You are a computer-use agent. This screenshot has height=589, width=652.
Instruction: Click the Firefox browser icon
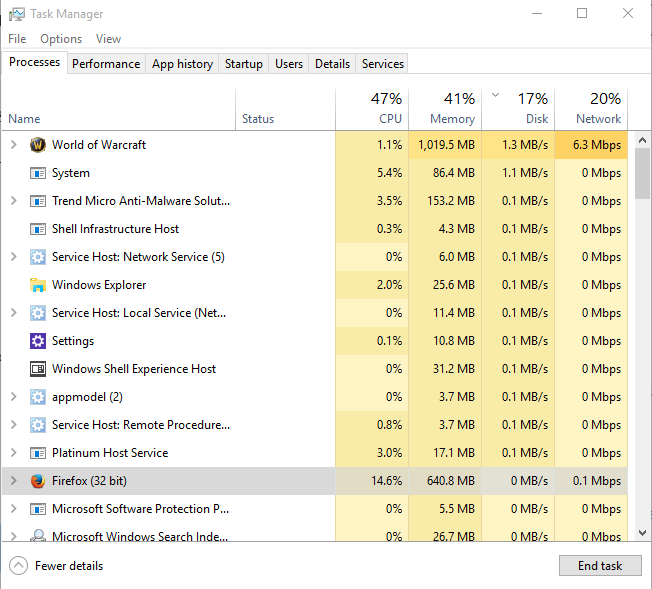click(38, 481)
